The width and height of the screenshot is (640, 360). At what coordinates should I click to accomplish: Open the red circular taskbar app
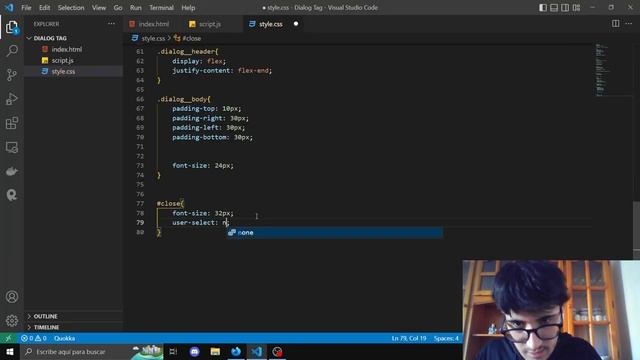coord(278,351)
